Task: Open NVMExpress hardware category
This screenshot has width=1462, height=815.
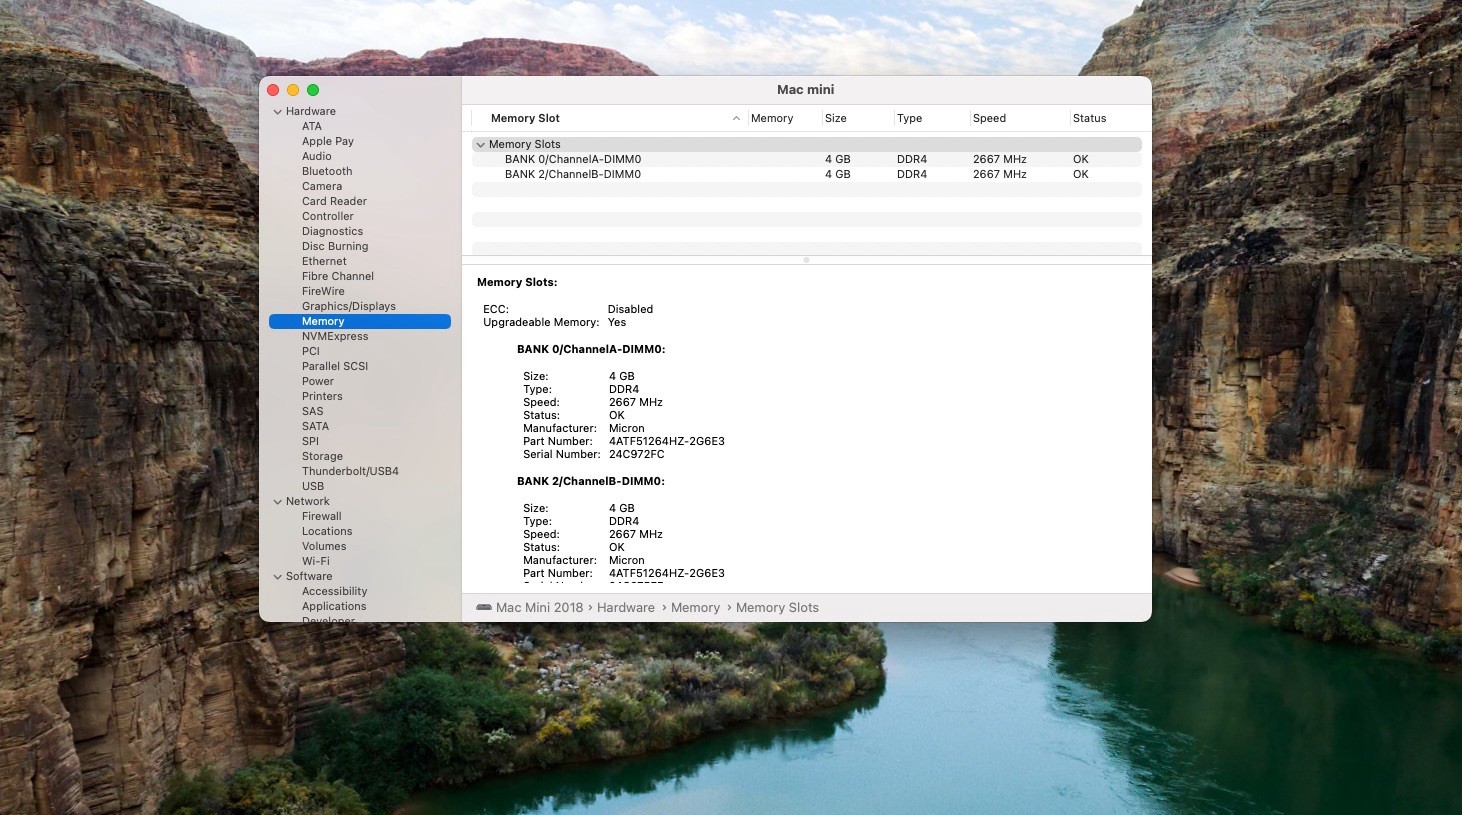Action: coord(335,336)
